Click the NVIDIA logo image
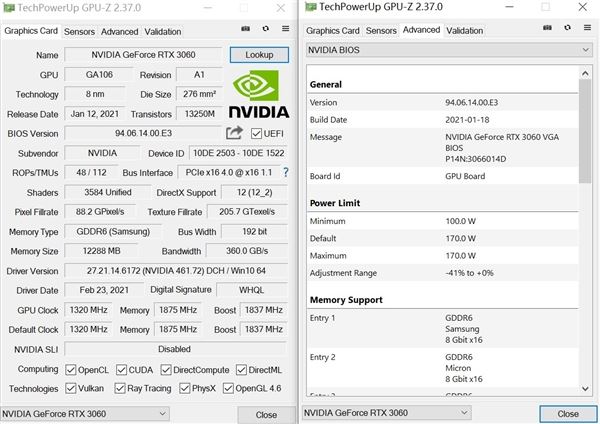The image size is (600, 424). click(259, 94)
